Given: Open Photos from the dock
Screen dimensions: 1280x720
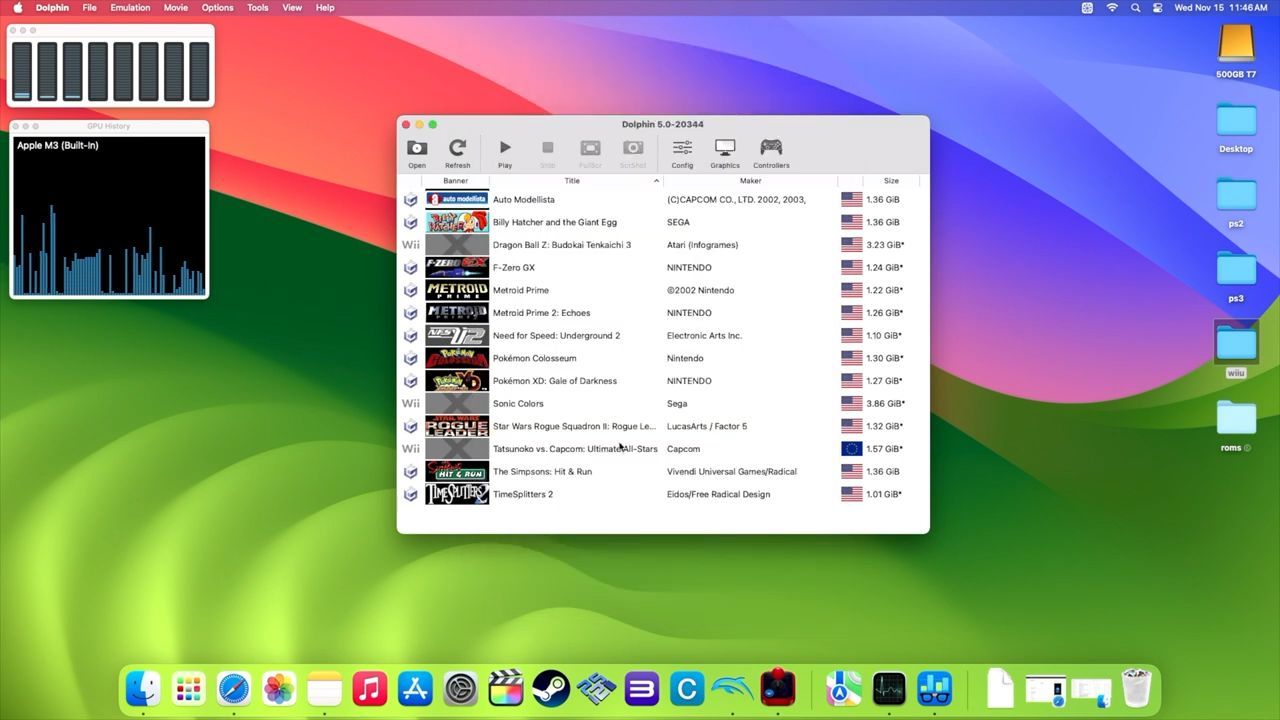Looking at the screenshot, I should 279,688.
